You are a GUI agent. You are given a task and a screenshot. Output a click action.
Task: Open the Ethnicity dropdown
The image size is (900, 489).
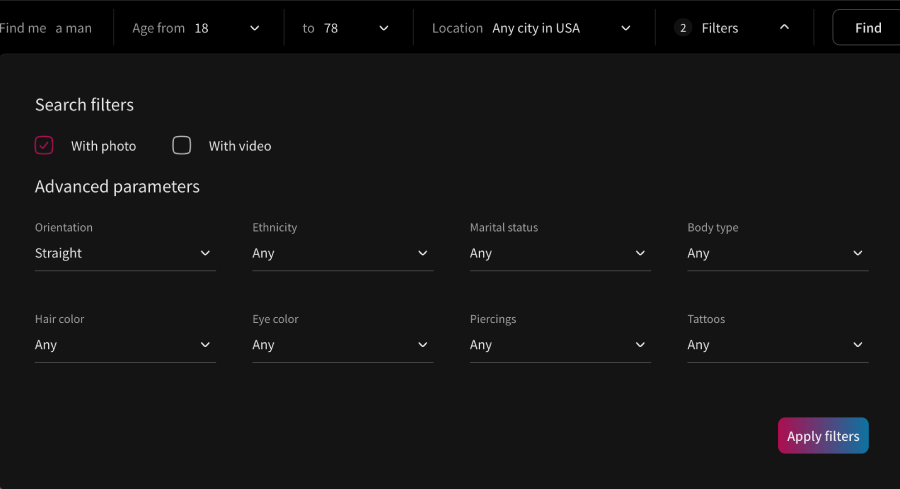pyautogui.click(x=343, y=253)
